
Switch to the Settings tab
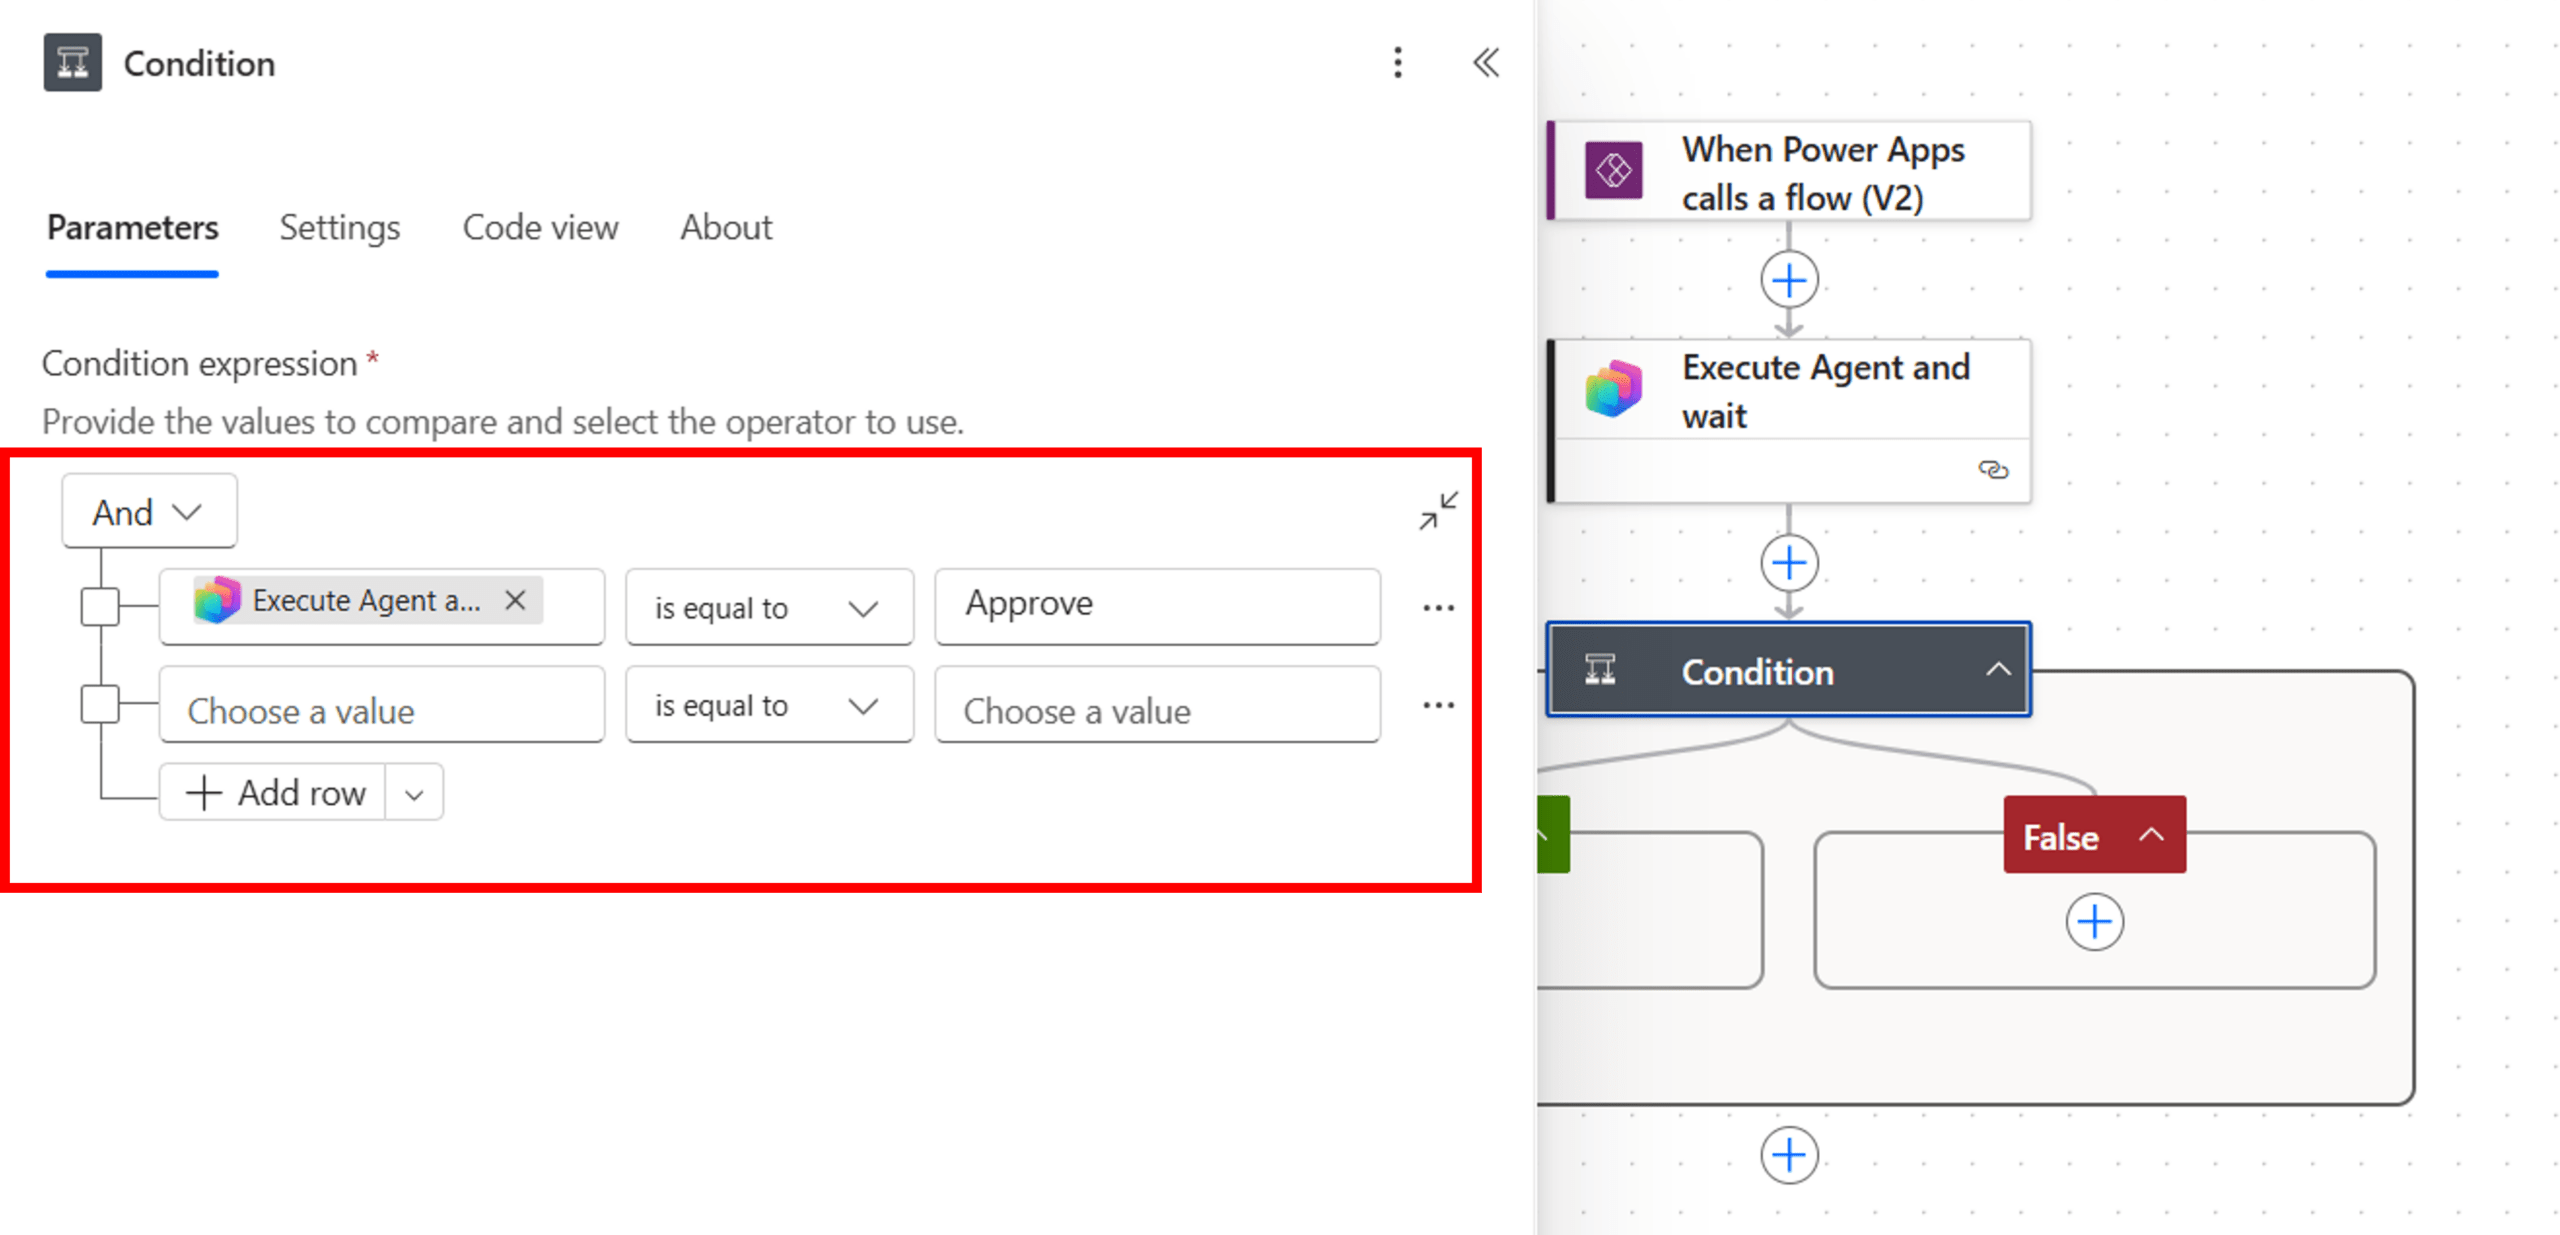click(339, 228)
